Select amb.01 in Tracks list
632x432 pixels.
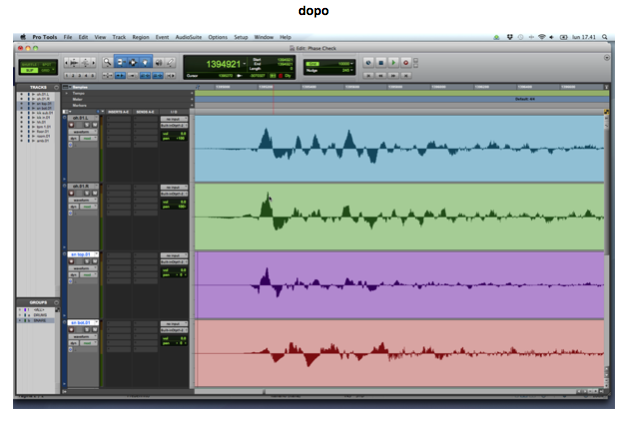click(43, 141)
